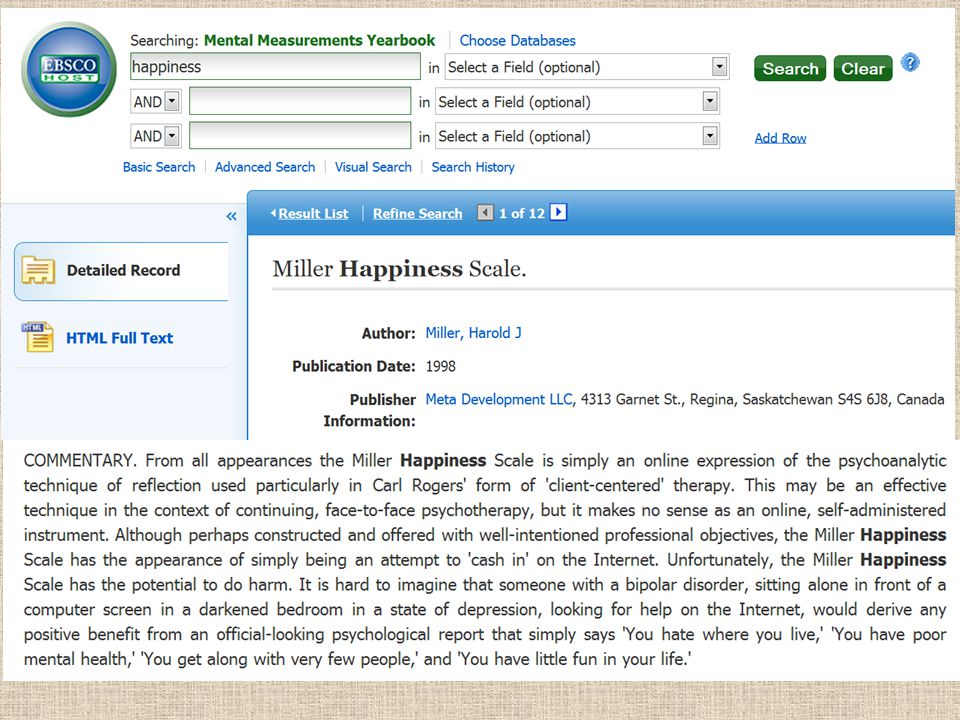Open second row Select a Field dropdown
This screenshot has height=720, width=960.
tap(577, 102)
